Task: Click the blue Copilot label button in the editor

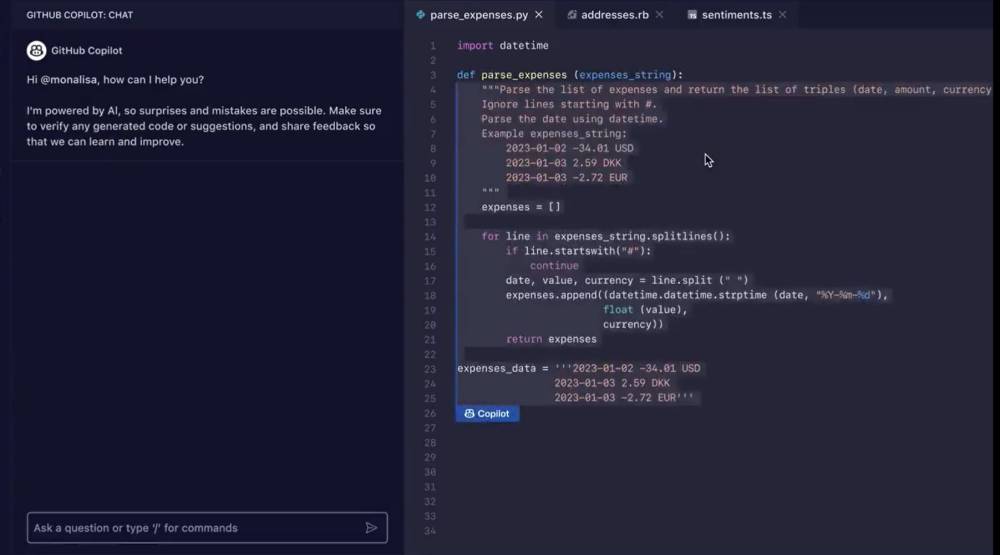Action: coord(487,414)
